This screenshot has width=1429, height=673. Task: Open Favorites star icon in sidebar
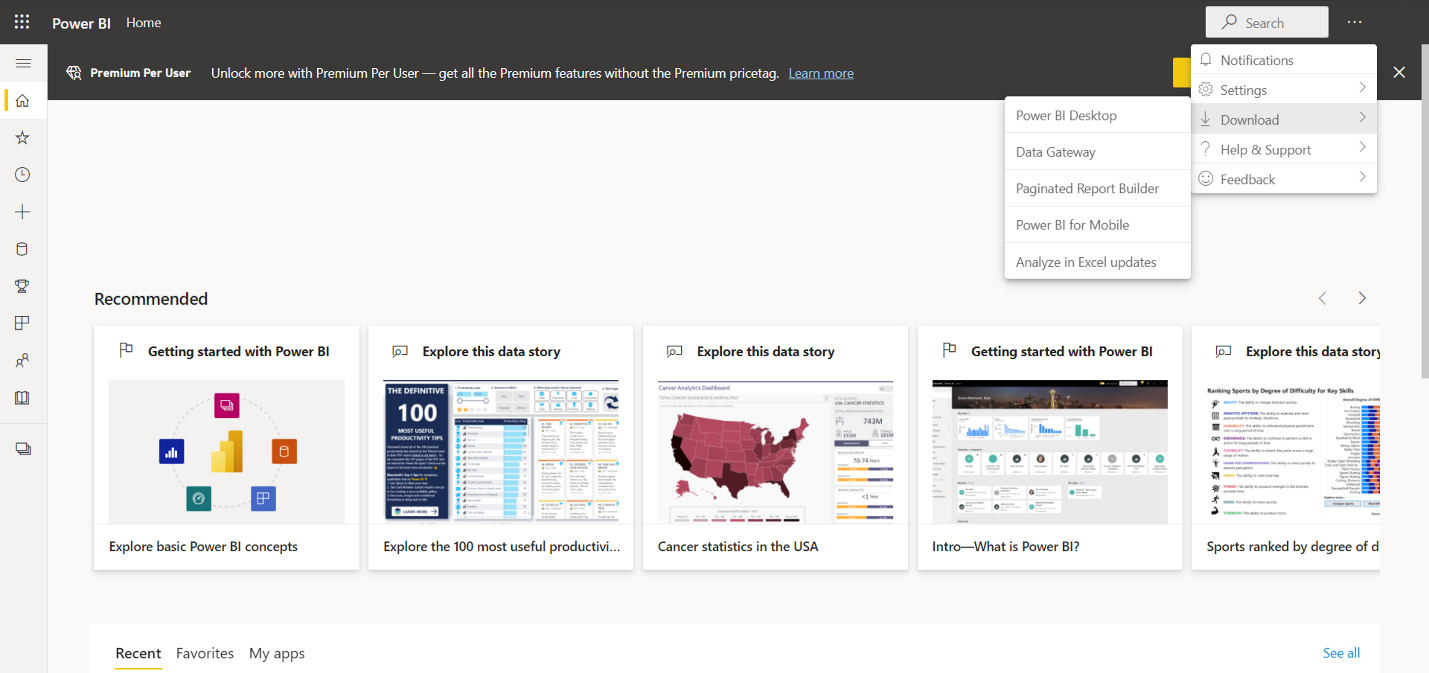pos(23,138)
